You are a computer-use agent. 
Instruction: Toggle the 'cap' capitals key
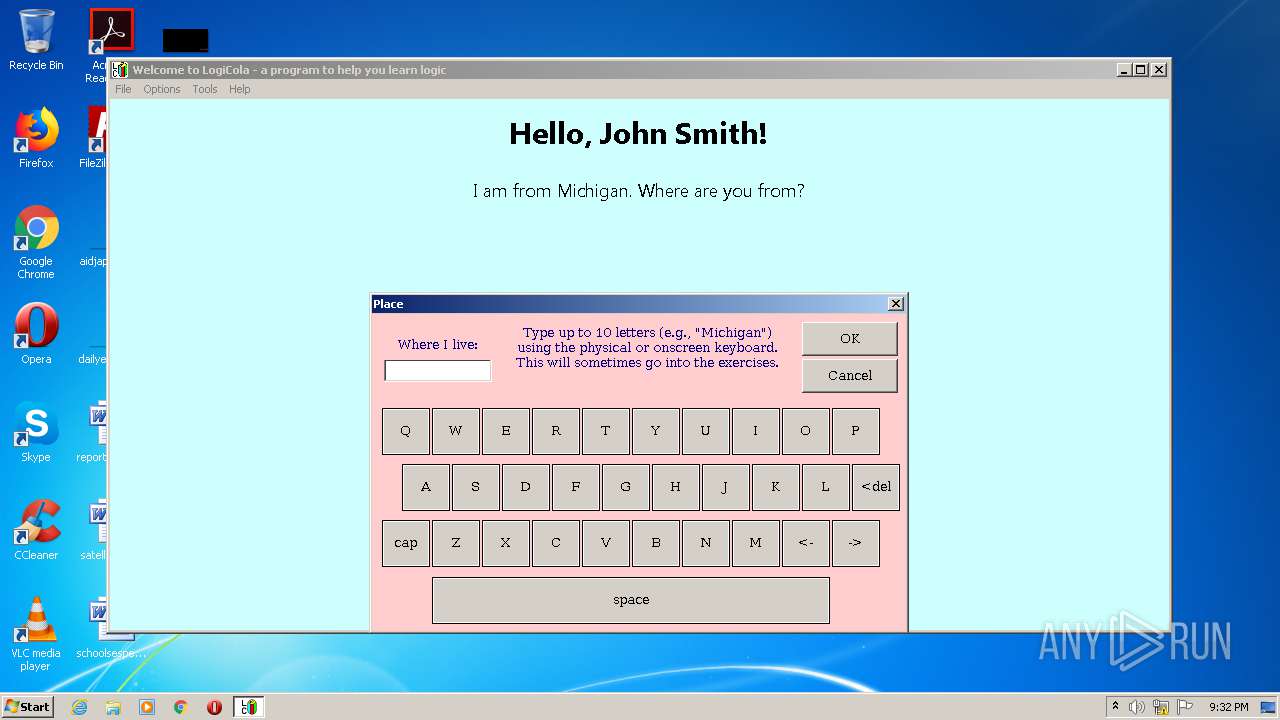coord(406,543)
